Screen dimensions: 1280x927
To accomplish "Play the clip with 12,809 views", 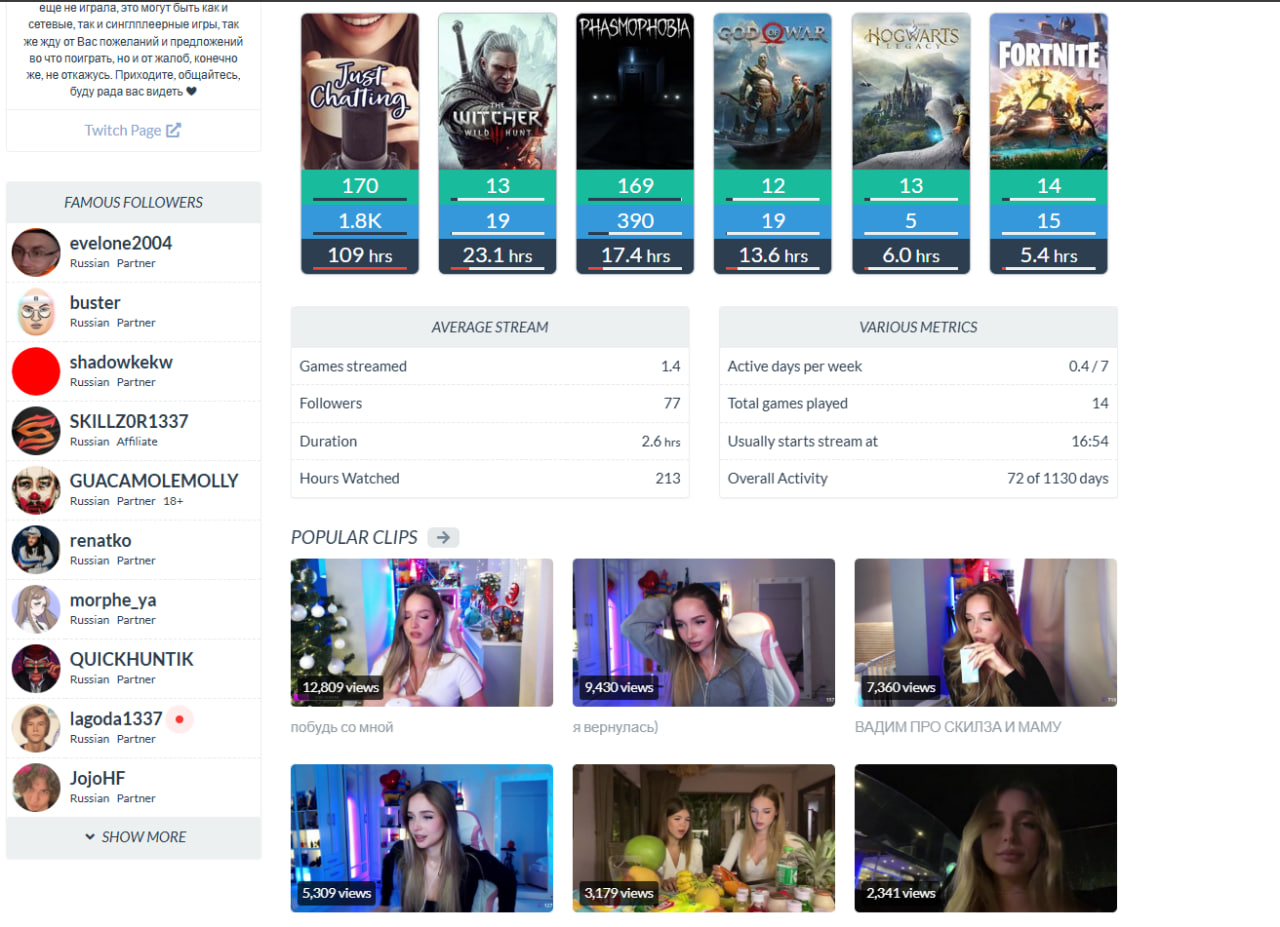I will coord(422,633).
